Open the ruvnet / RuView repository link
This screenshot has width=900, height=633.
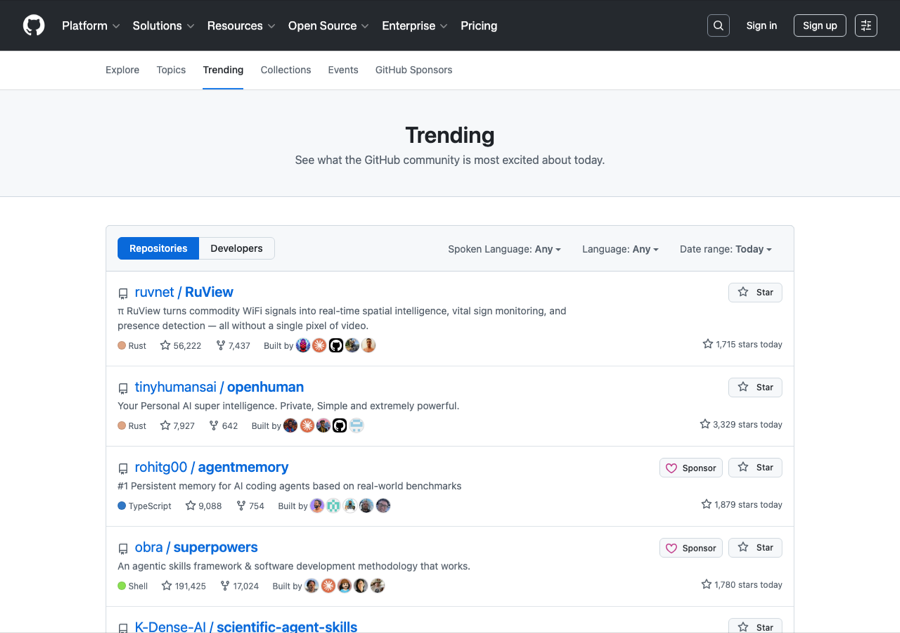coord(184,292)
